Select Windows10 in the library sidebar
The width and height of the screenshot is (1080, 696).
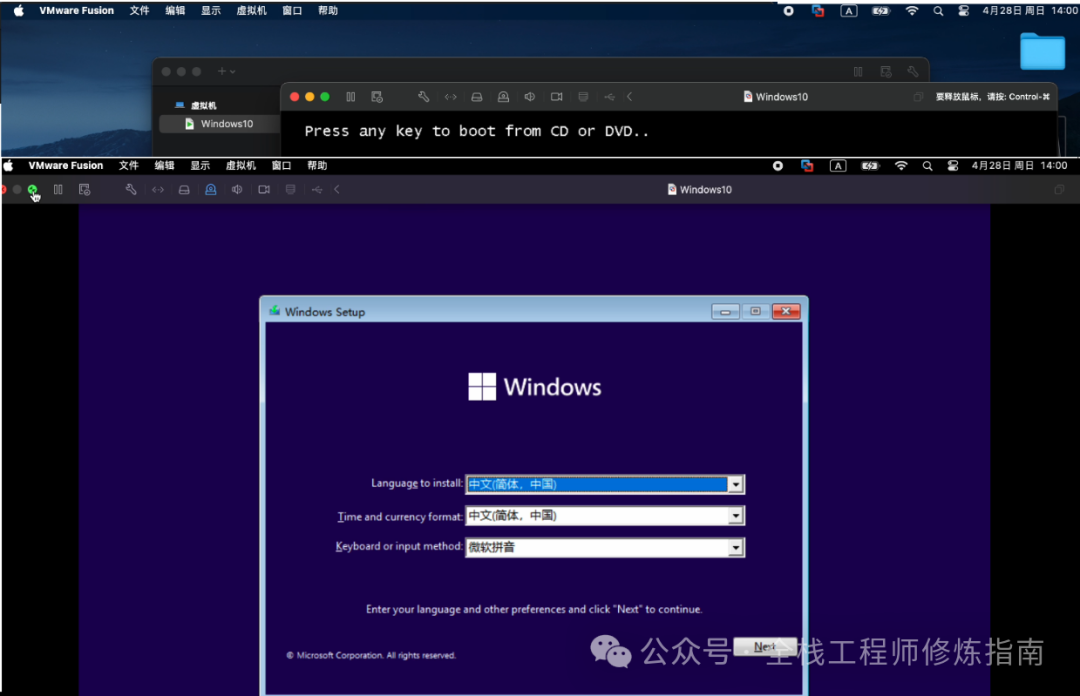click(x=219, y=124)
